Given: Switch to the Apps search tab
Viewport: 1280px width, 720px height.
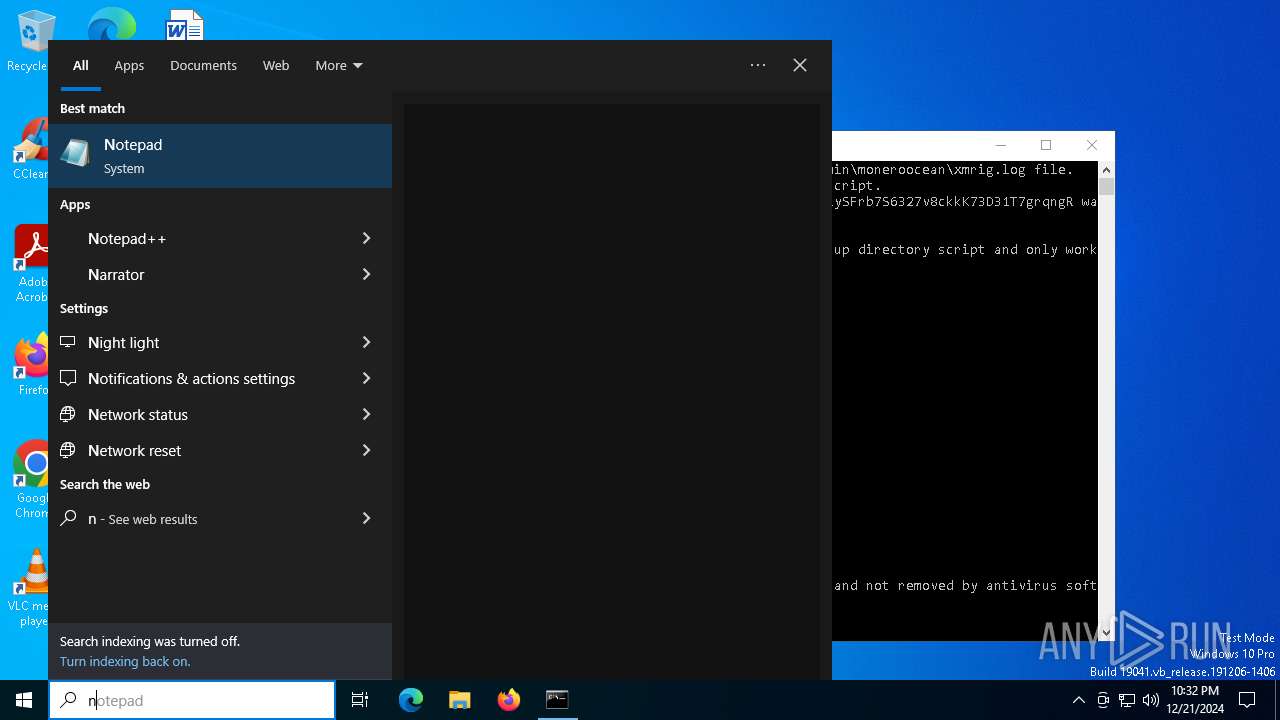Looking at the screenshot, I should coord(129,65).
